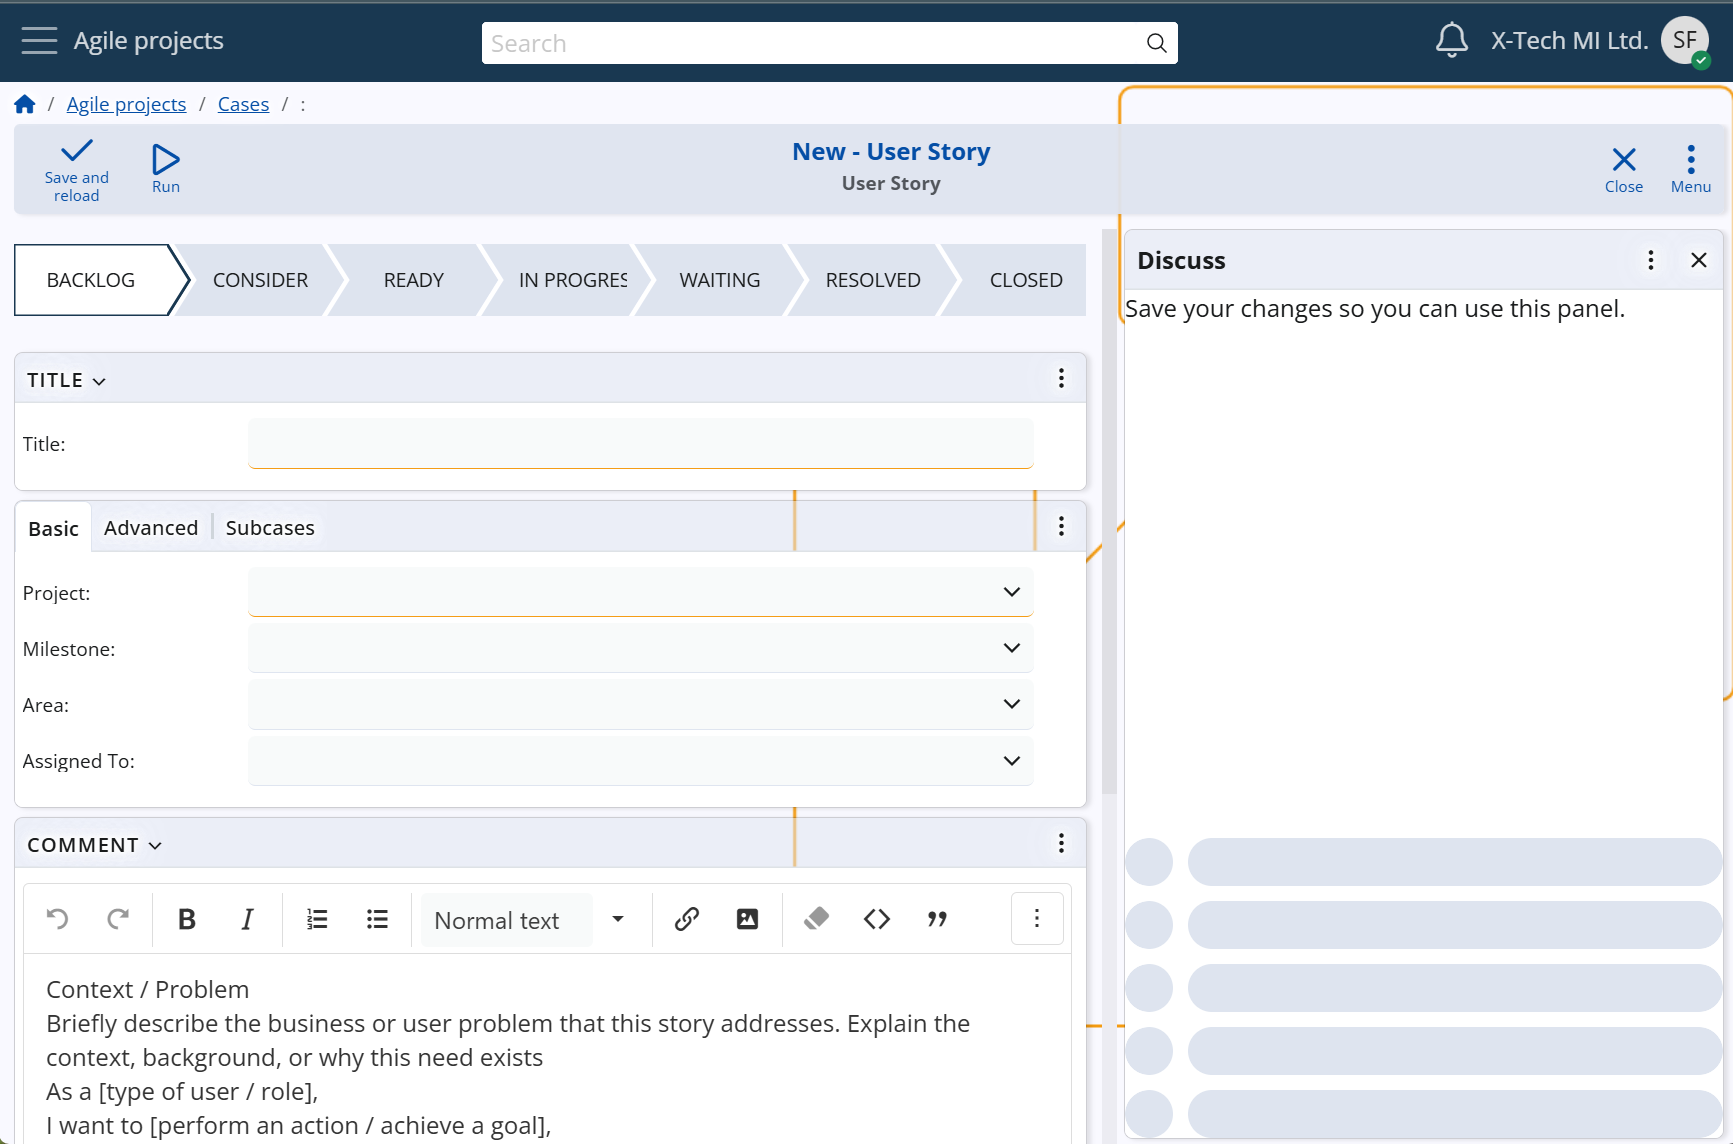Click Save and reload button
The image size is (1733, 1144).
77,170
